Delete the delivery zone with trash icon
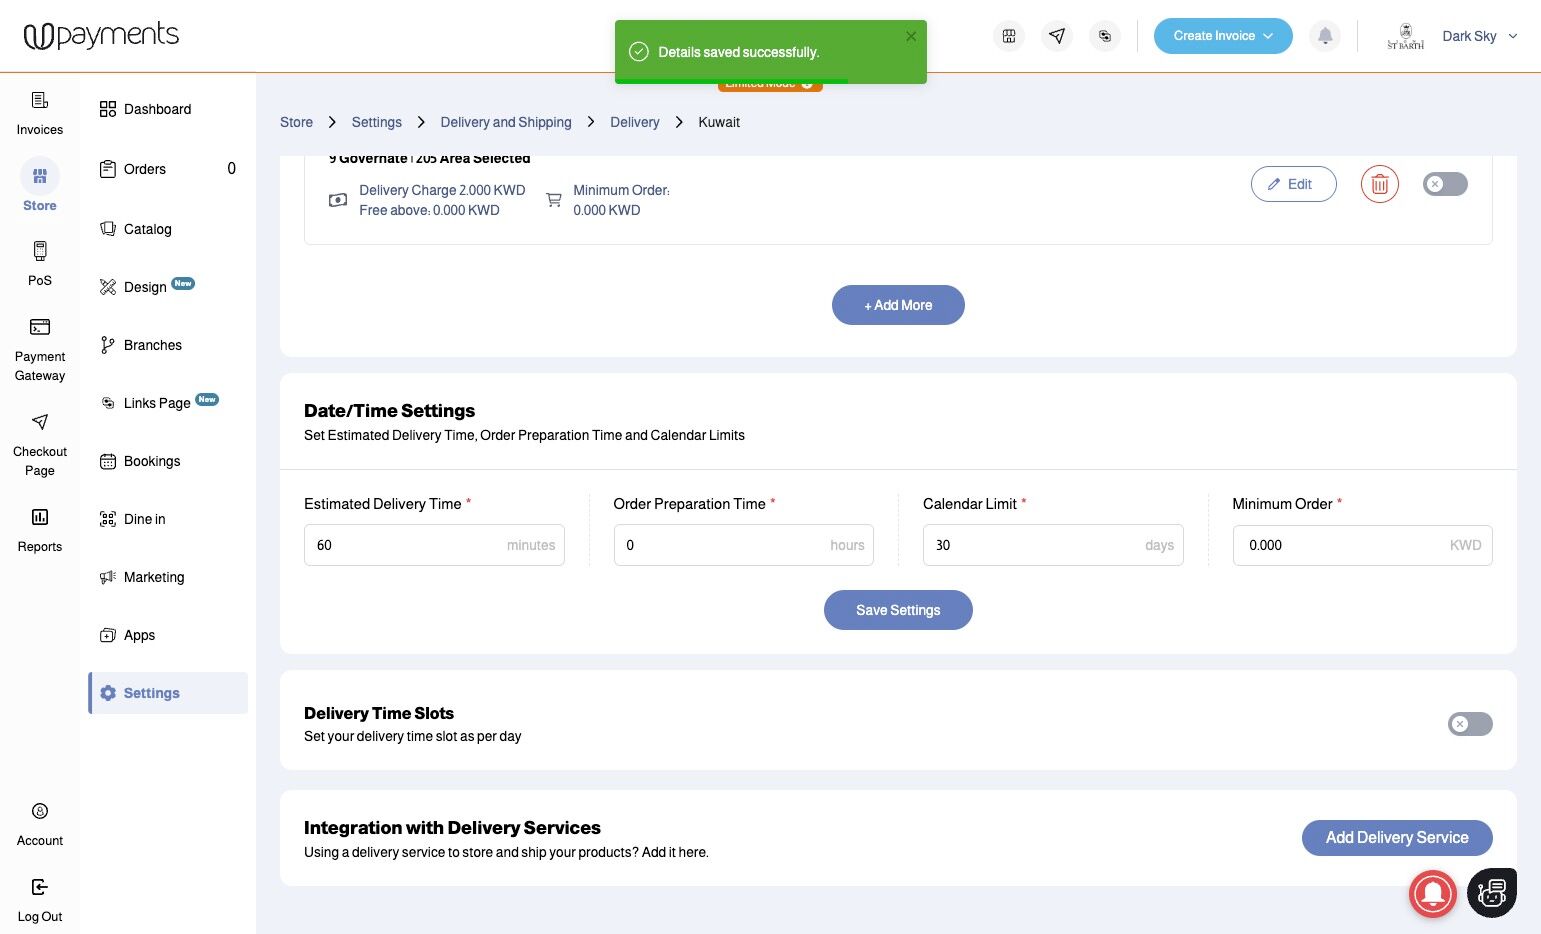 tap(1380, 184)
